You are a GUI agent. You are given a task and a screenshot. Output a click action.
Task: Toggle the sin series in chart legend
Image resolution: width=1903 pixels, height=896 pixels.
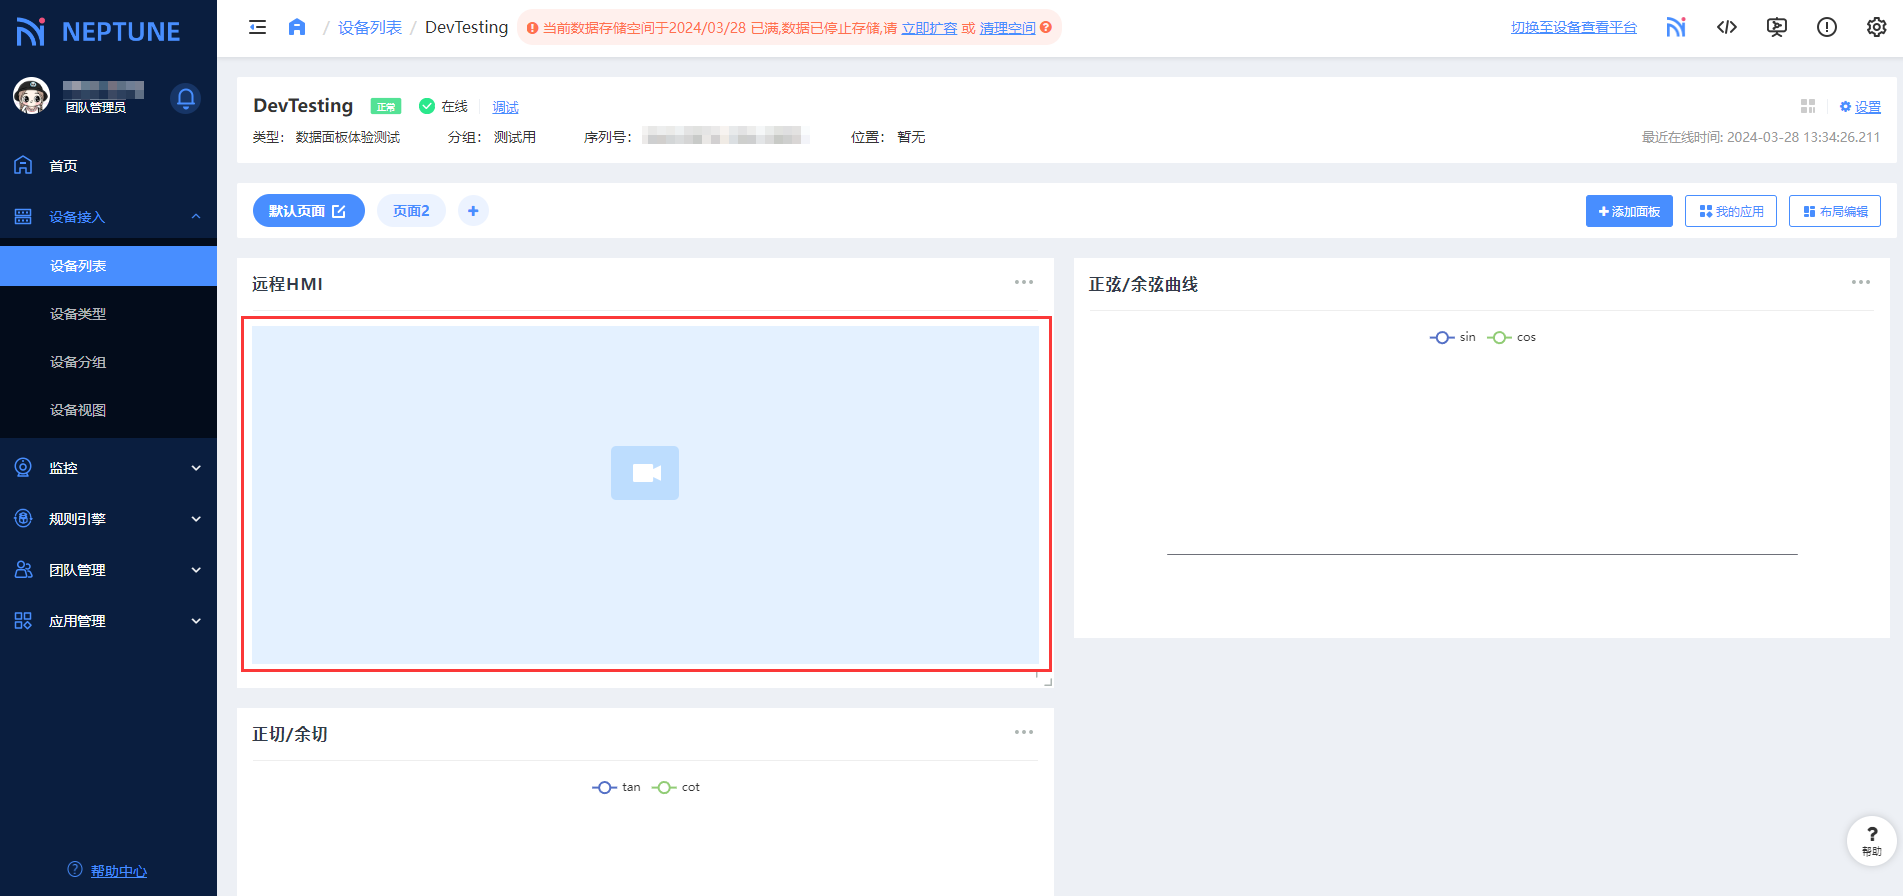(x=1453, y=338)
